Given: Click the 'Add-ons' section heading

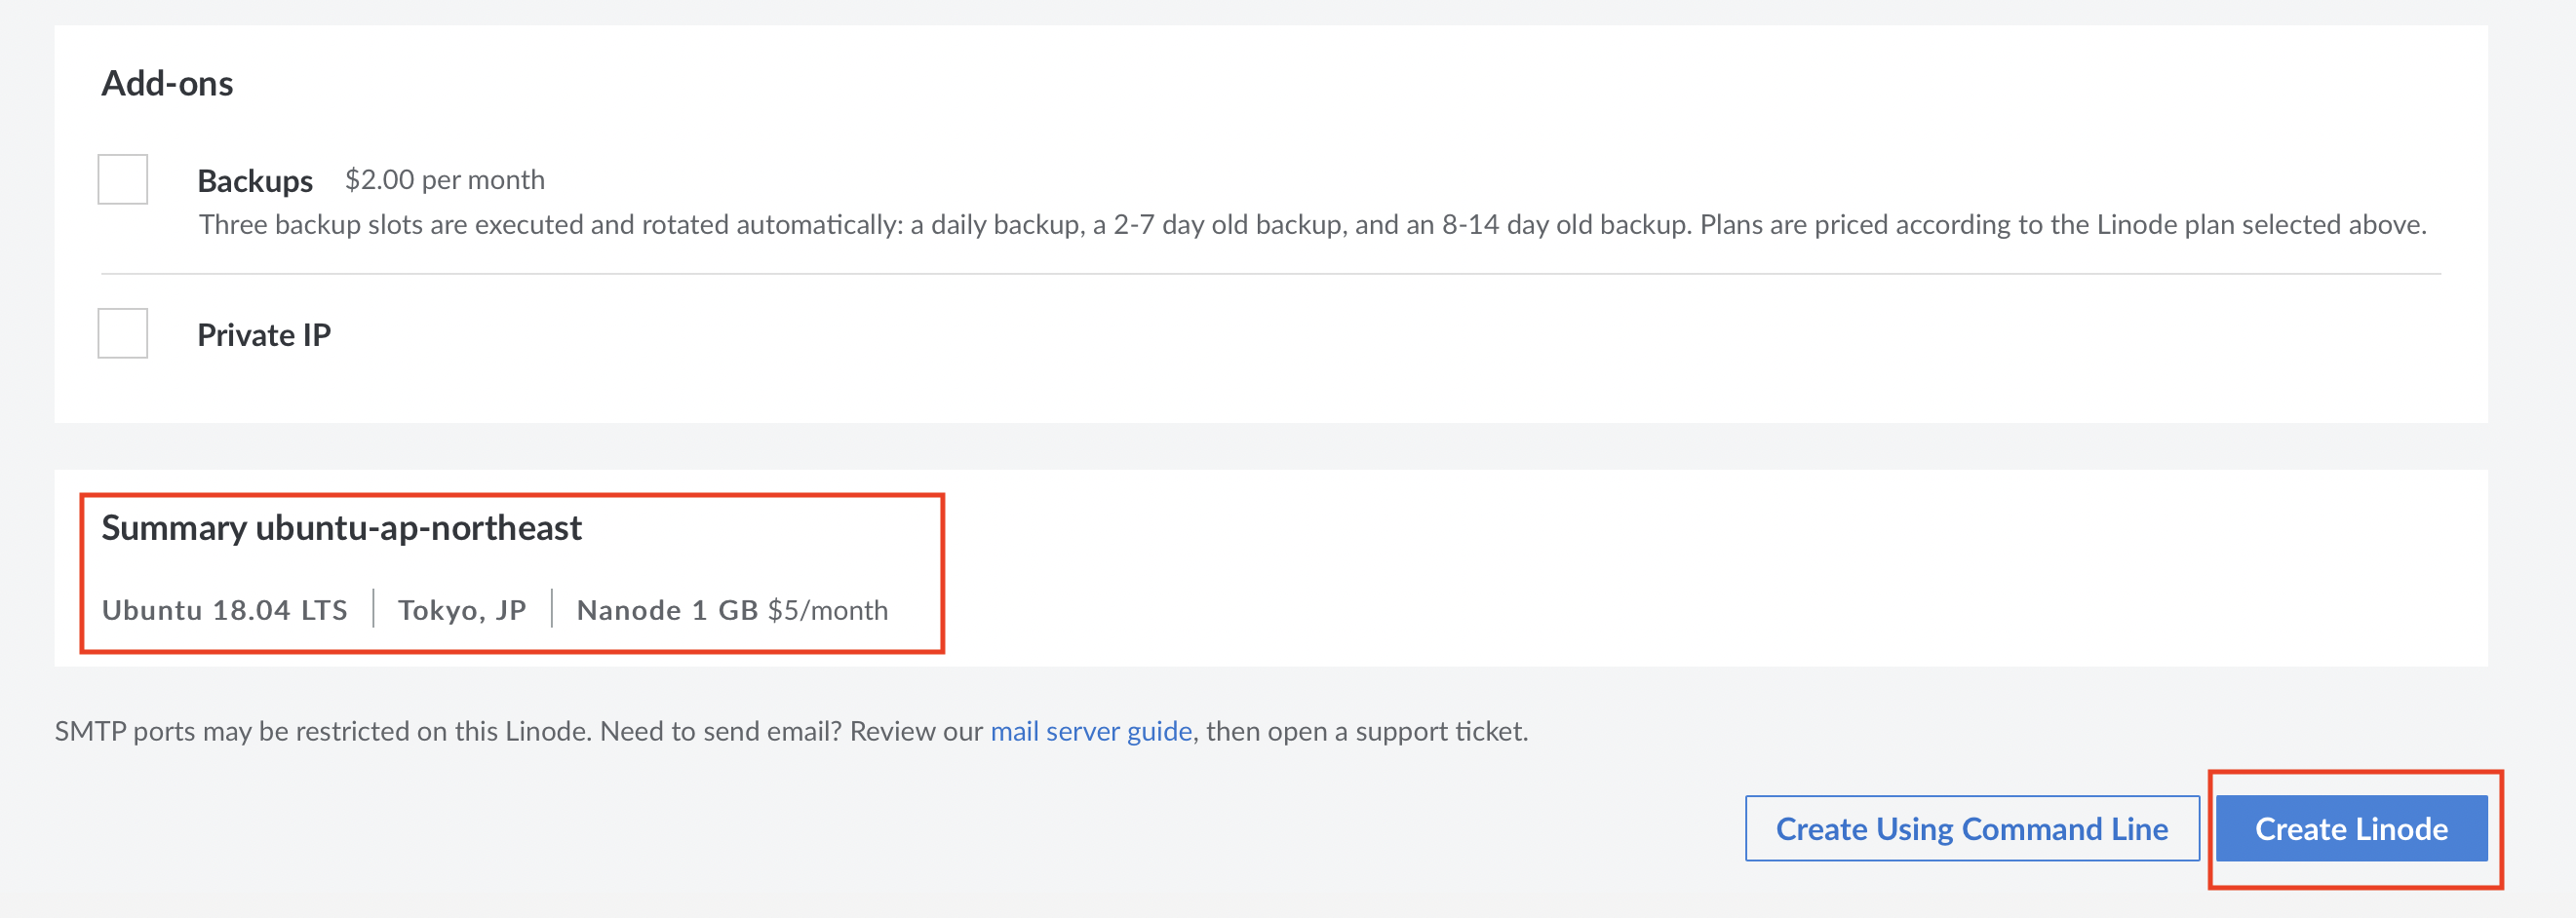Looking at the screenshot, I should (167, 83).
